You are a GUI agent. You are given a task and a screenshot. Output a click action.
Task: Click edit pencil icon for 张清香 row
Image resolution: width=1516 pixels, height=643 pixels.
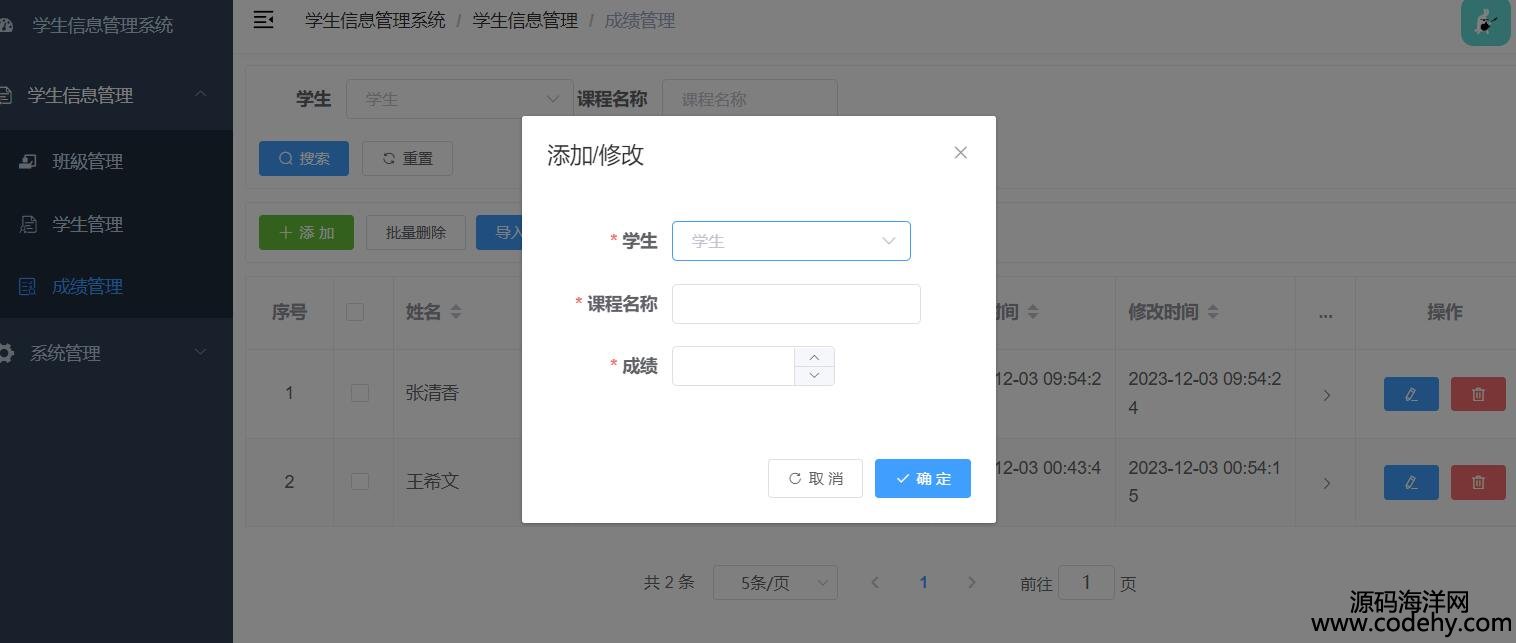1410,394
